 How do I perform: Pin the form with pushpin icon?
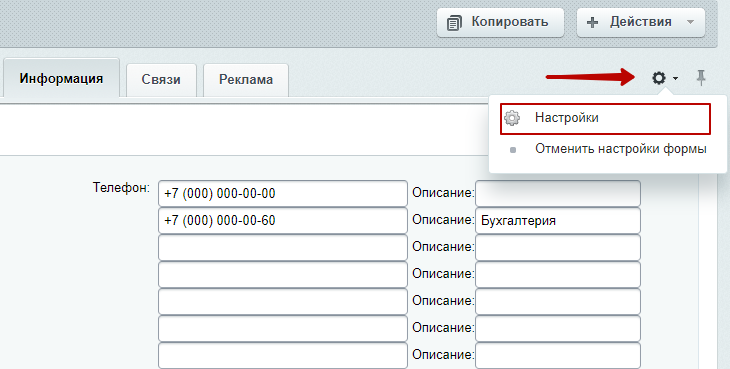701,78
